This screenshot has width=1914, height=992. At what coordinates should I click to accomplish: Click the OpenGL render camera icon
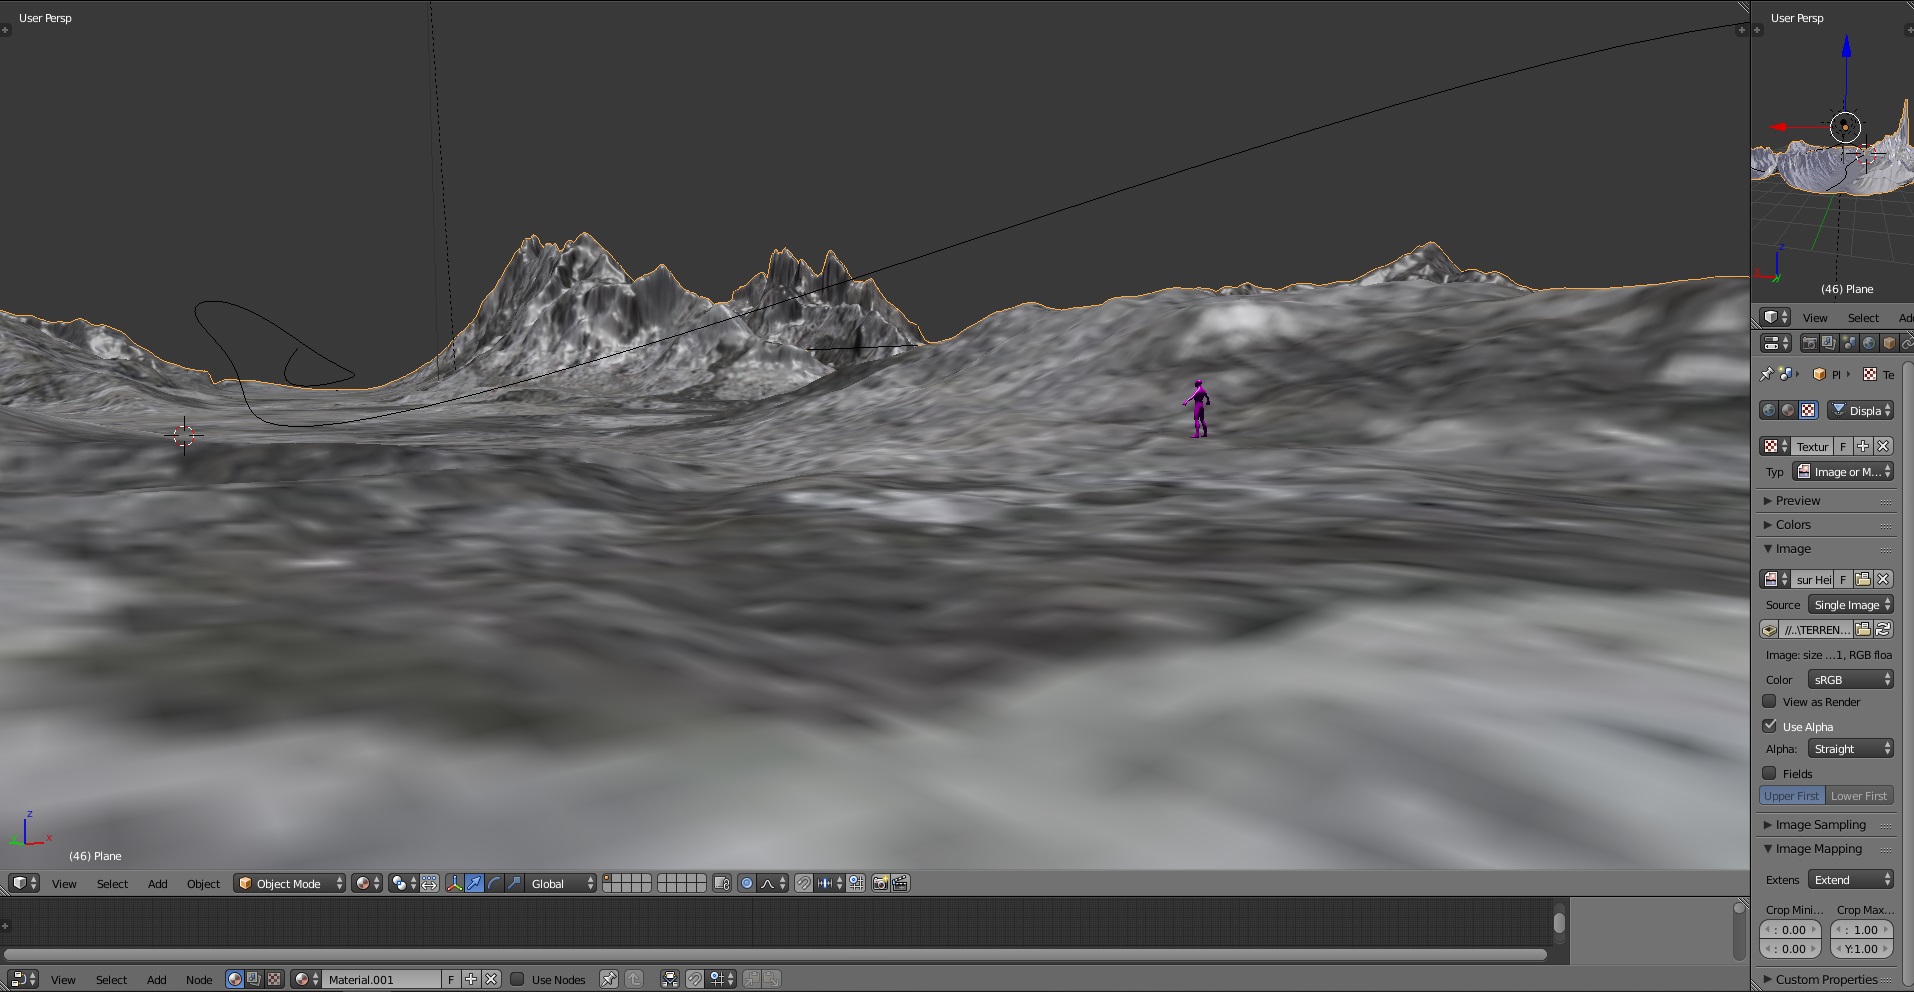(x=880, y=883)
